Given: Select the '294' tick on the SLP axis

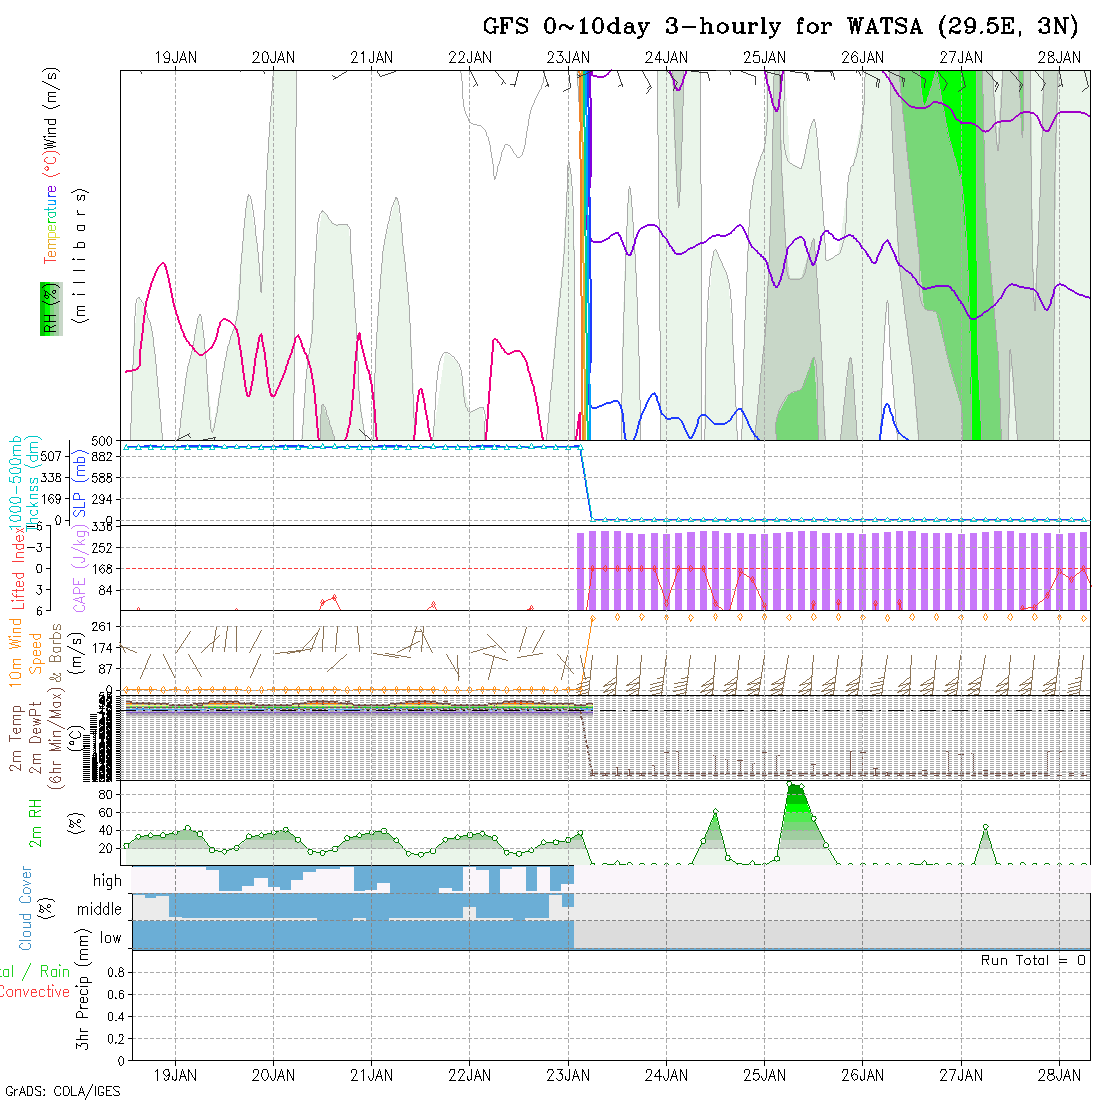Looking at the screenshot, I should 102,499.
